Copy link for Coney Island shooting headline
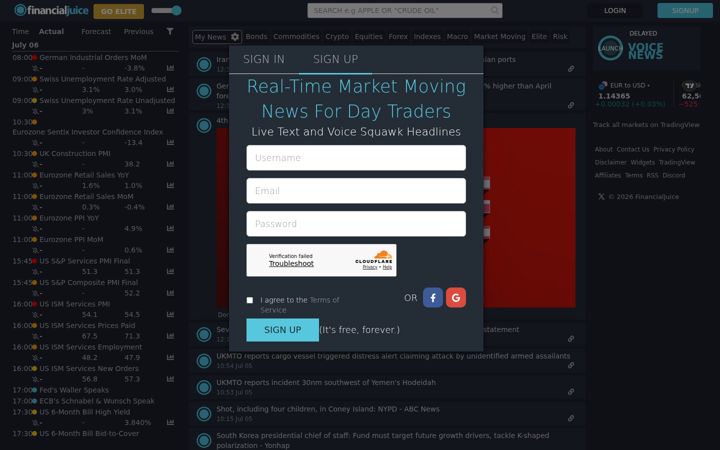Screen dimensions: 720x450 [571, 418]
